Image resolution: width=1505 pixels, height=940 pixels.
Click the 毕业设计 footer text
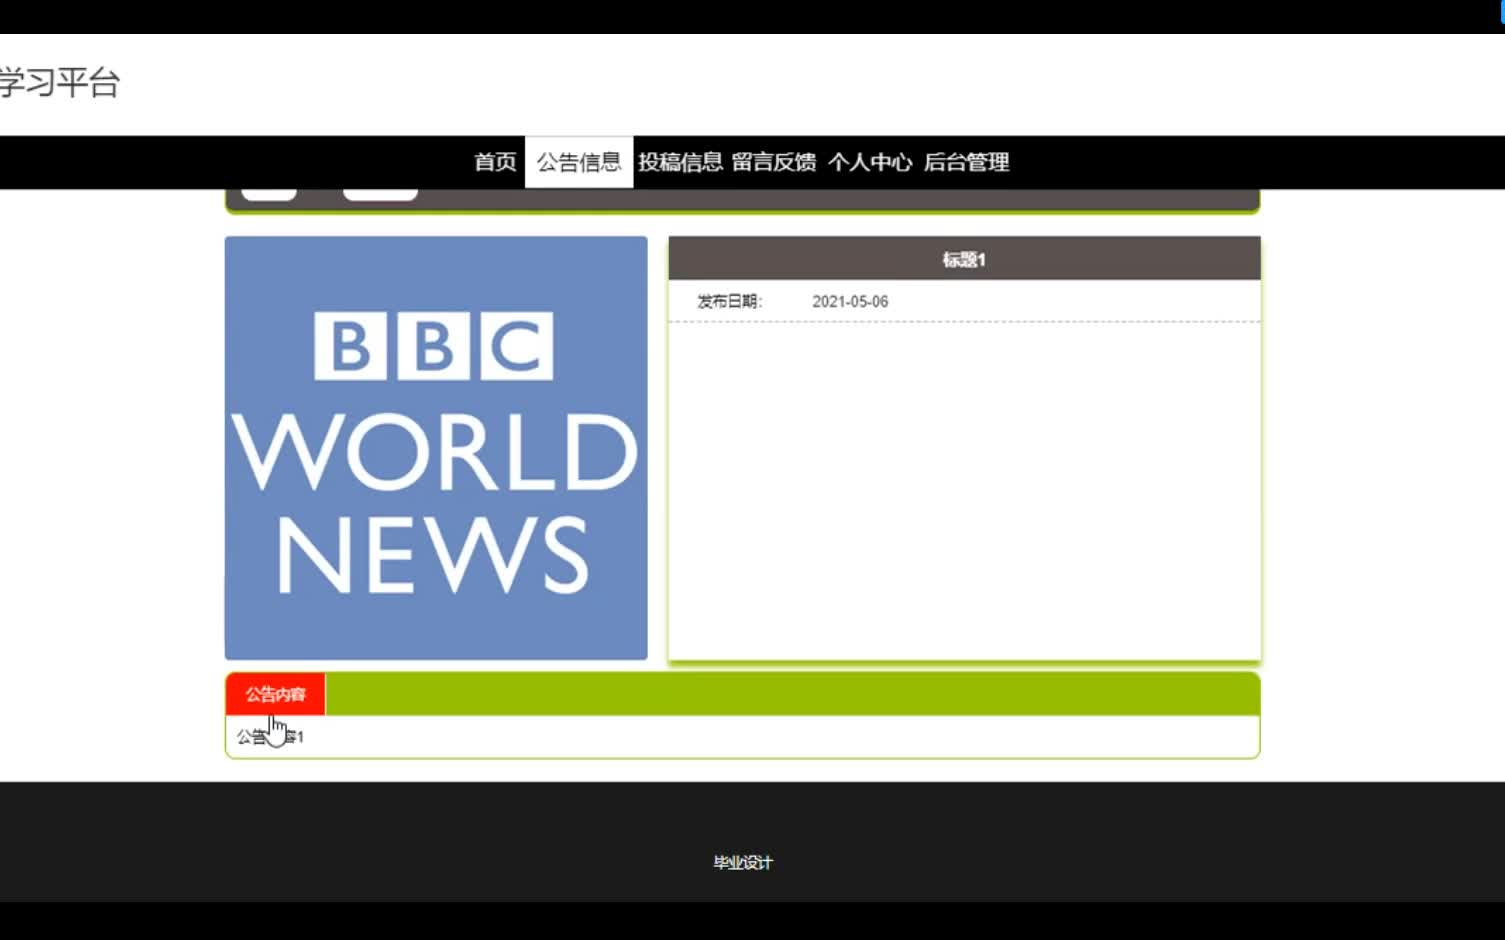click(743, 862)
